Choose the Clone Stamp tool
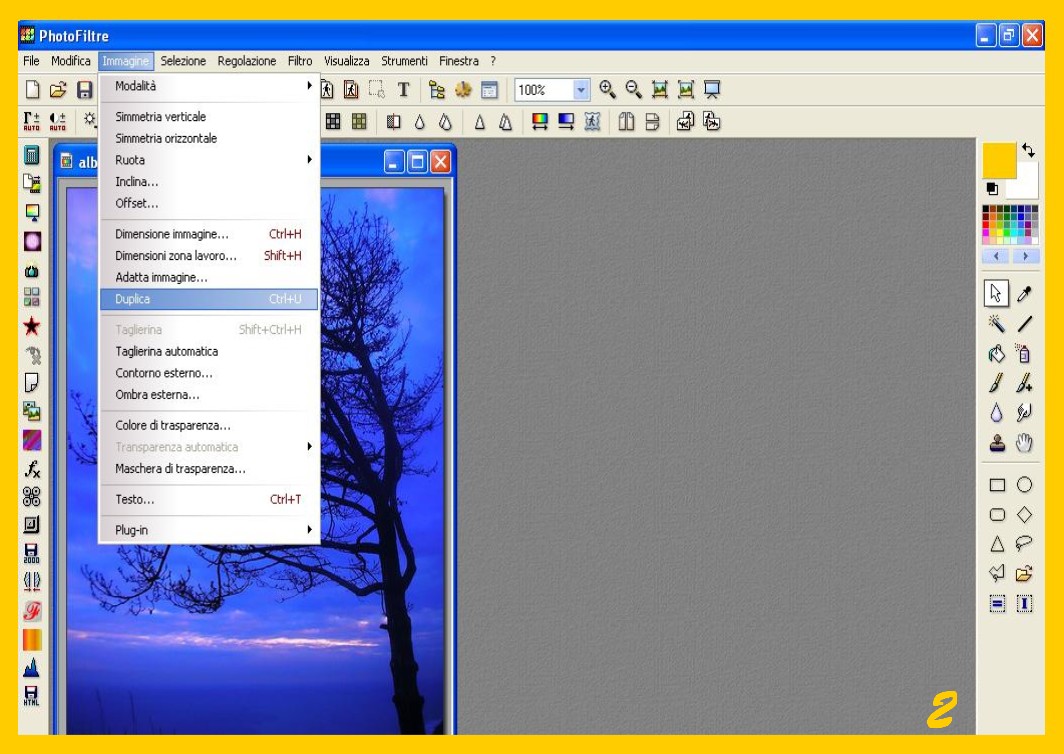Viewport: 1064px width, 754px height. coord(997,443)
